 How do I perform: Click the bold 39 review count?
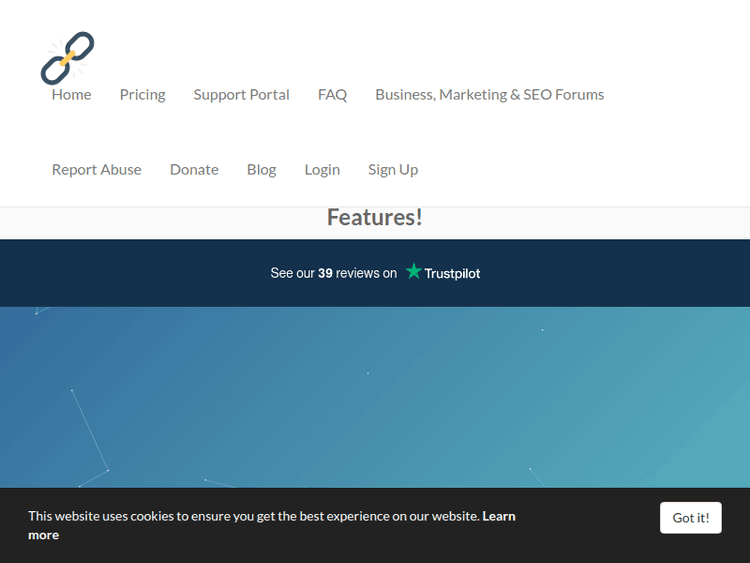(325, 273)
